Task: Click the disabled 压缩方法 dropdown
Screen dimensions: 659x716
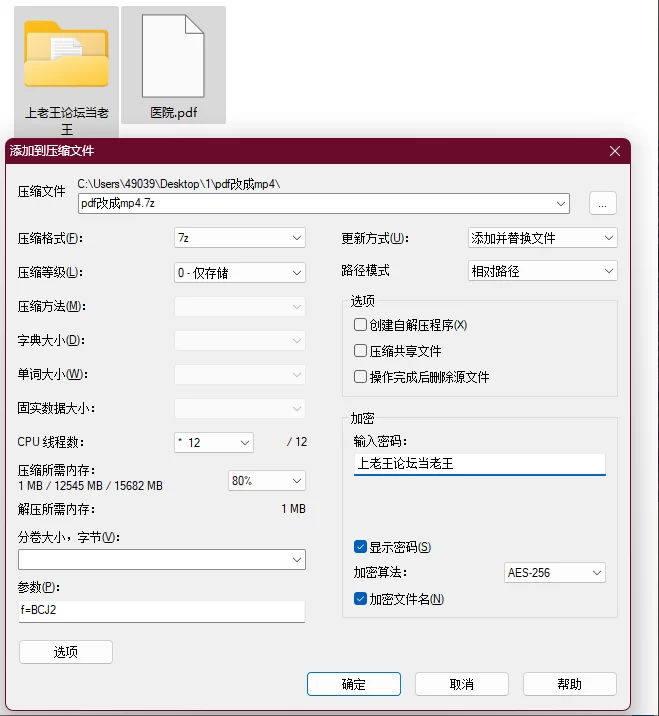Action: [240, 307]
